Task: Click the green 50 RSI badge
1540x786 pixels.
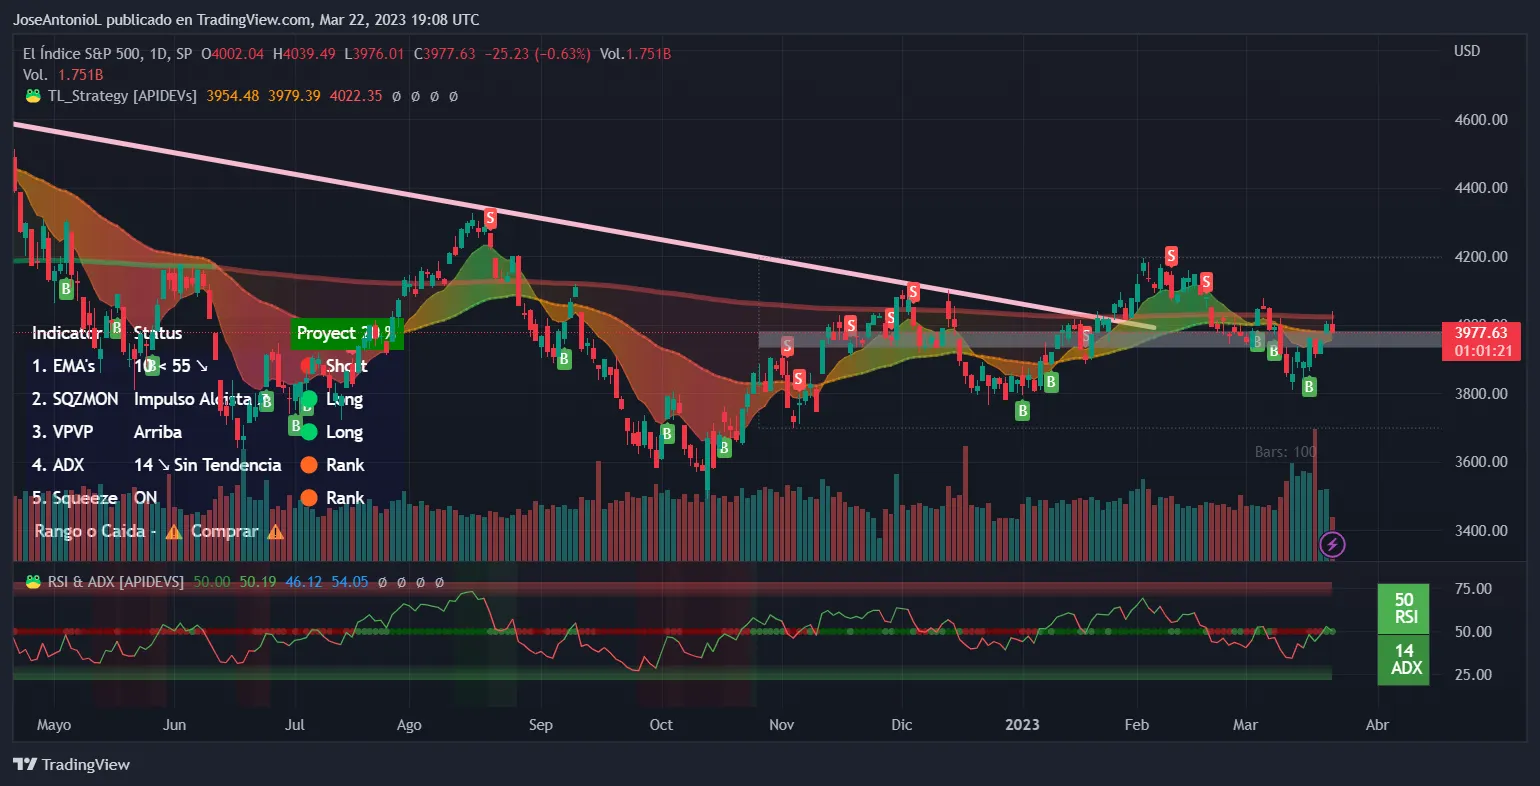Action: 1404,608
